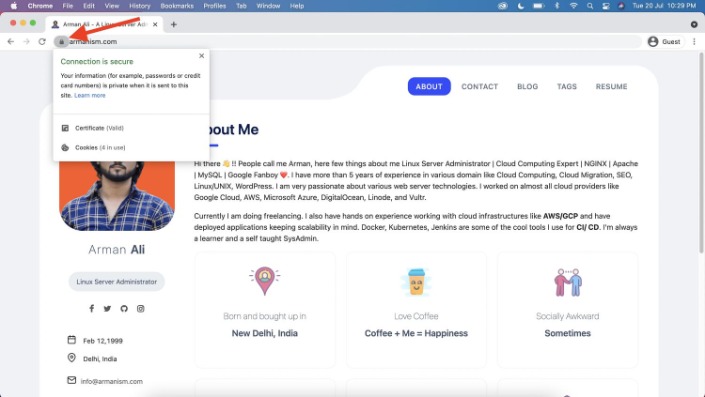Open Chrome three-dot menu
This screenshot has height=397, width=705.
[x=694, y=41]
